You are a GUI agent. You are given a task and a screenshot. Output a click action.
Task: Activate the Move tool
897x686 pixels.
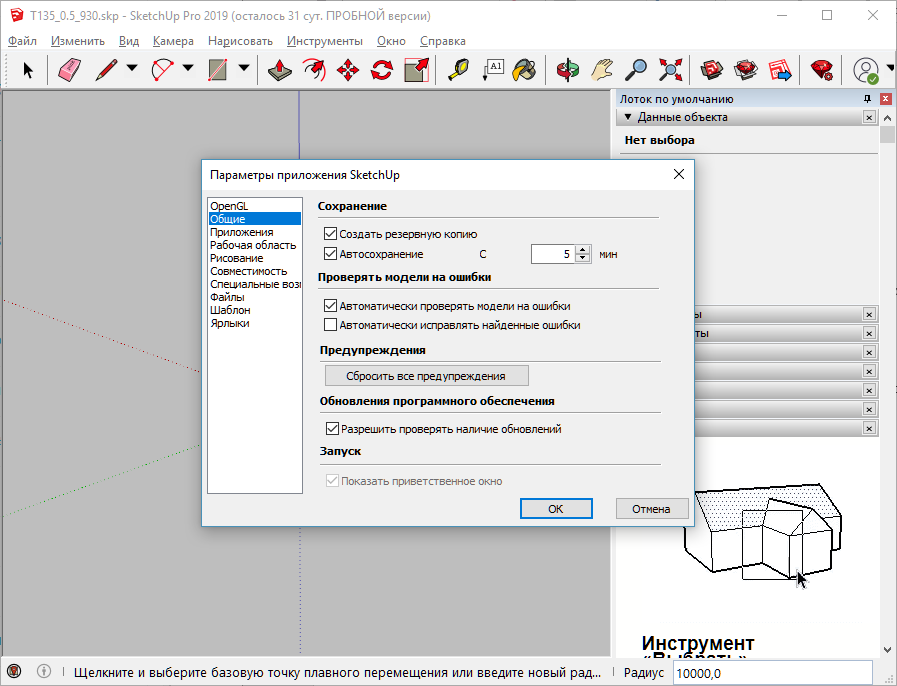point(348,70)
